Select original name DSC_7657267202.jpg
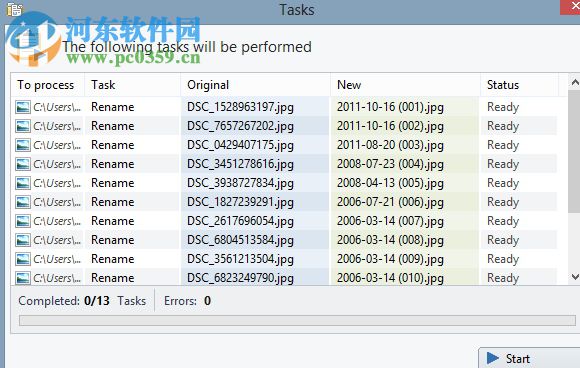Screen dimensions: 580x368 tap(240, 126)
